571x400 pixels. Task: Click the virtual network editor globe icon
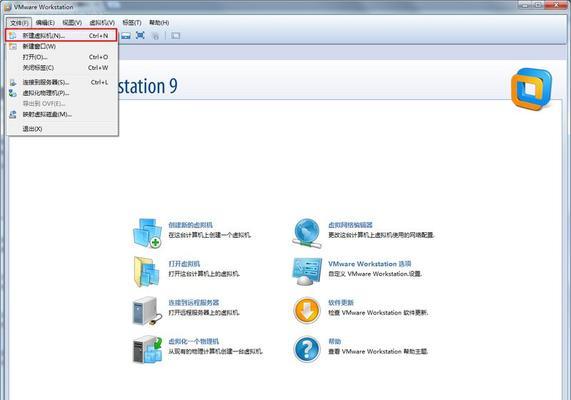307,233
